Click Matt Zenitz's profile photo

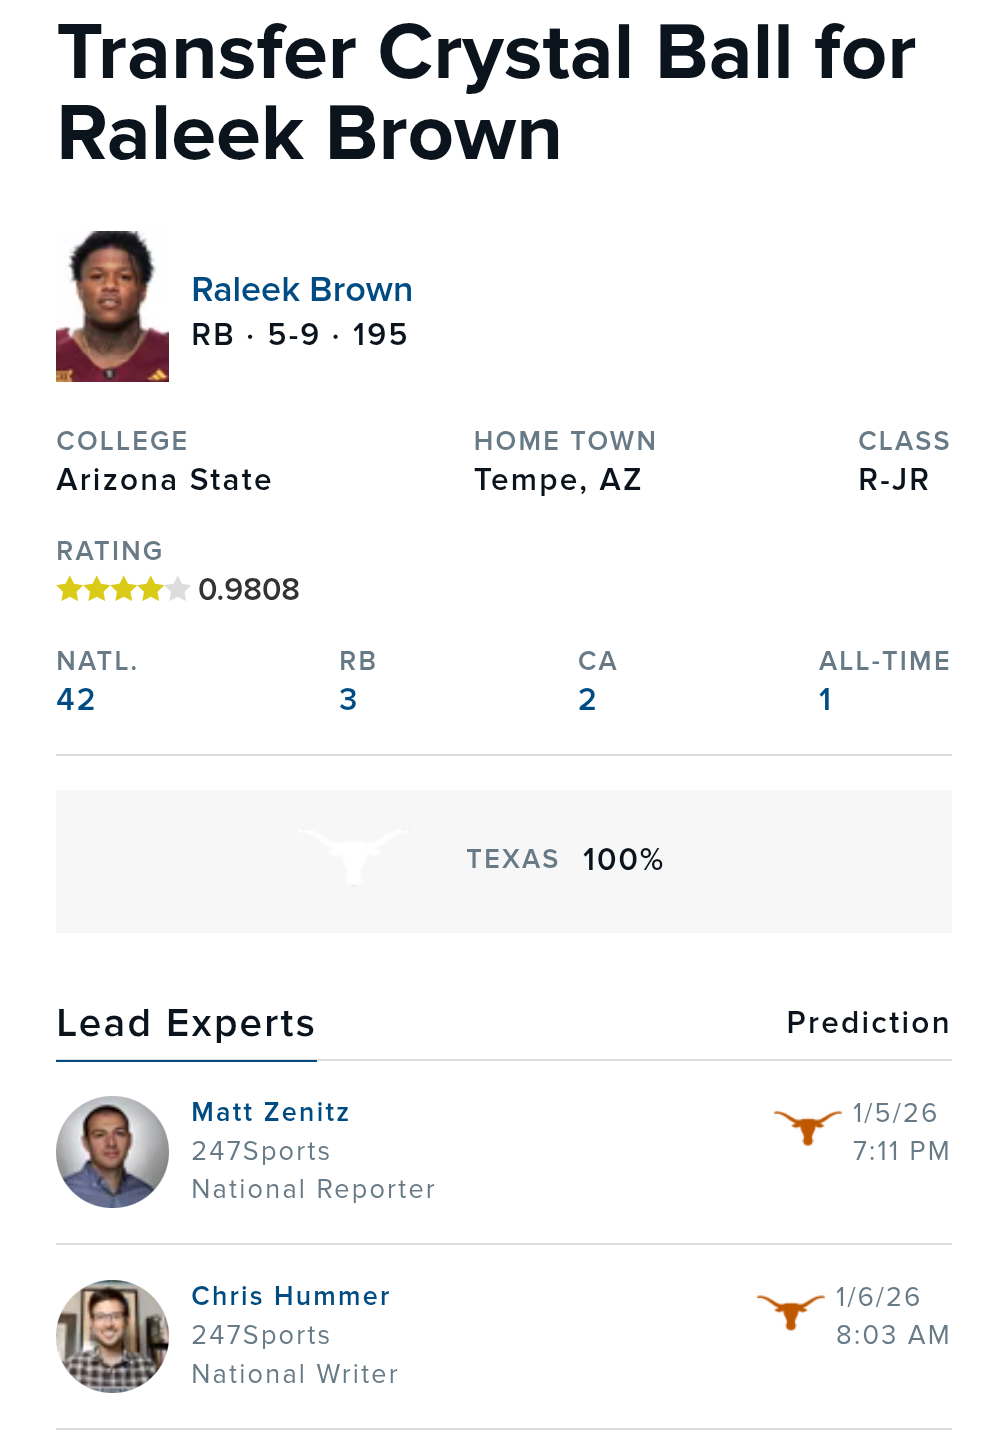112,1152
